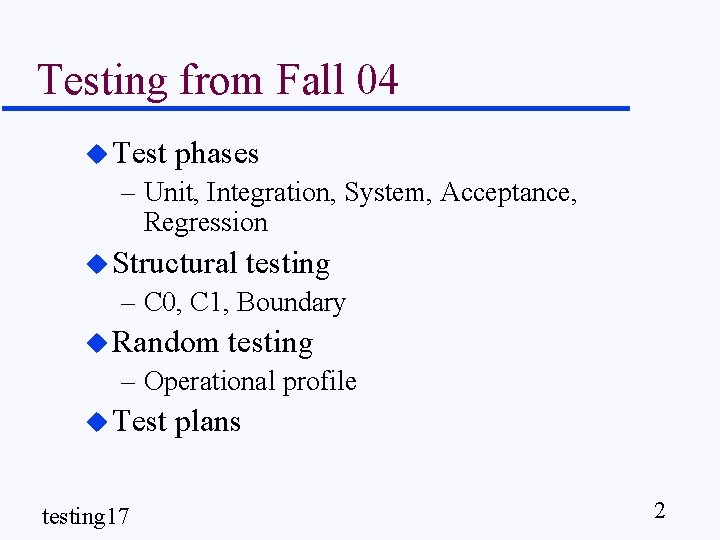The image size is (720, 540).
Task: Select the slide title Testing from Fall 04
Action: [217, 79]
